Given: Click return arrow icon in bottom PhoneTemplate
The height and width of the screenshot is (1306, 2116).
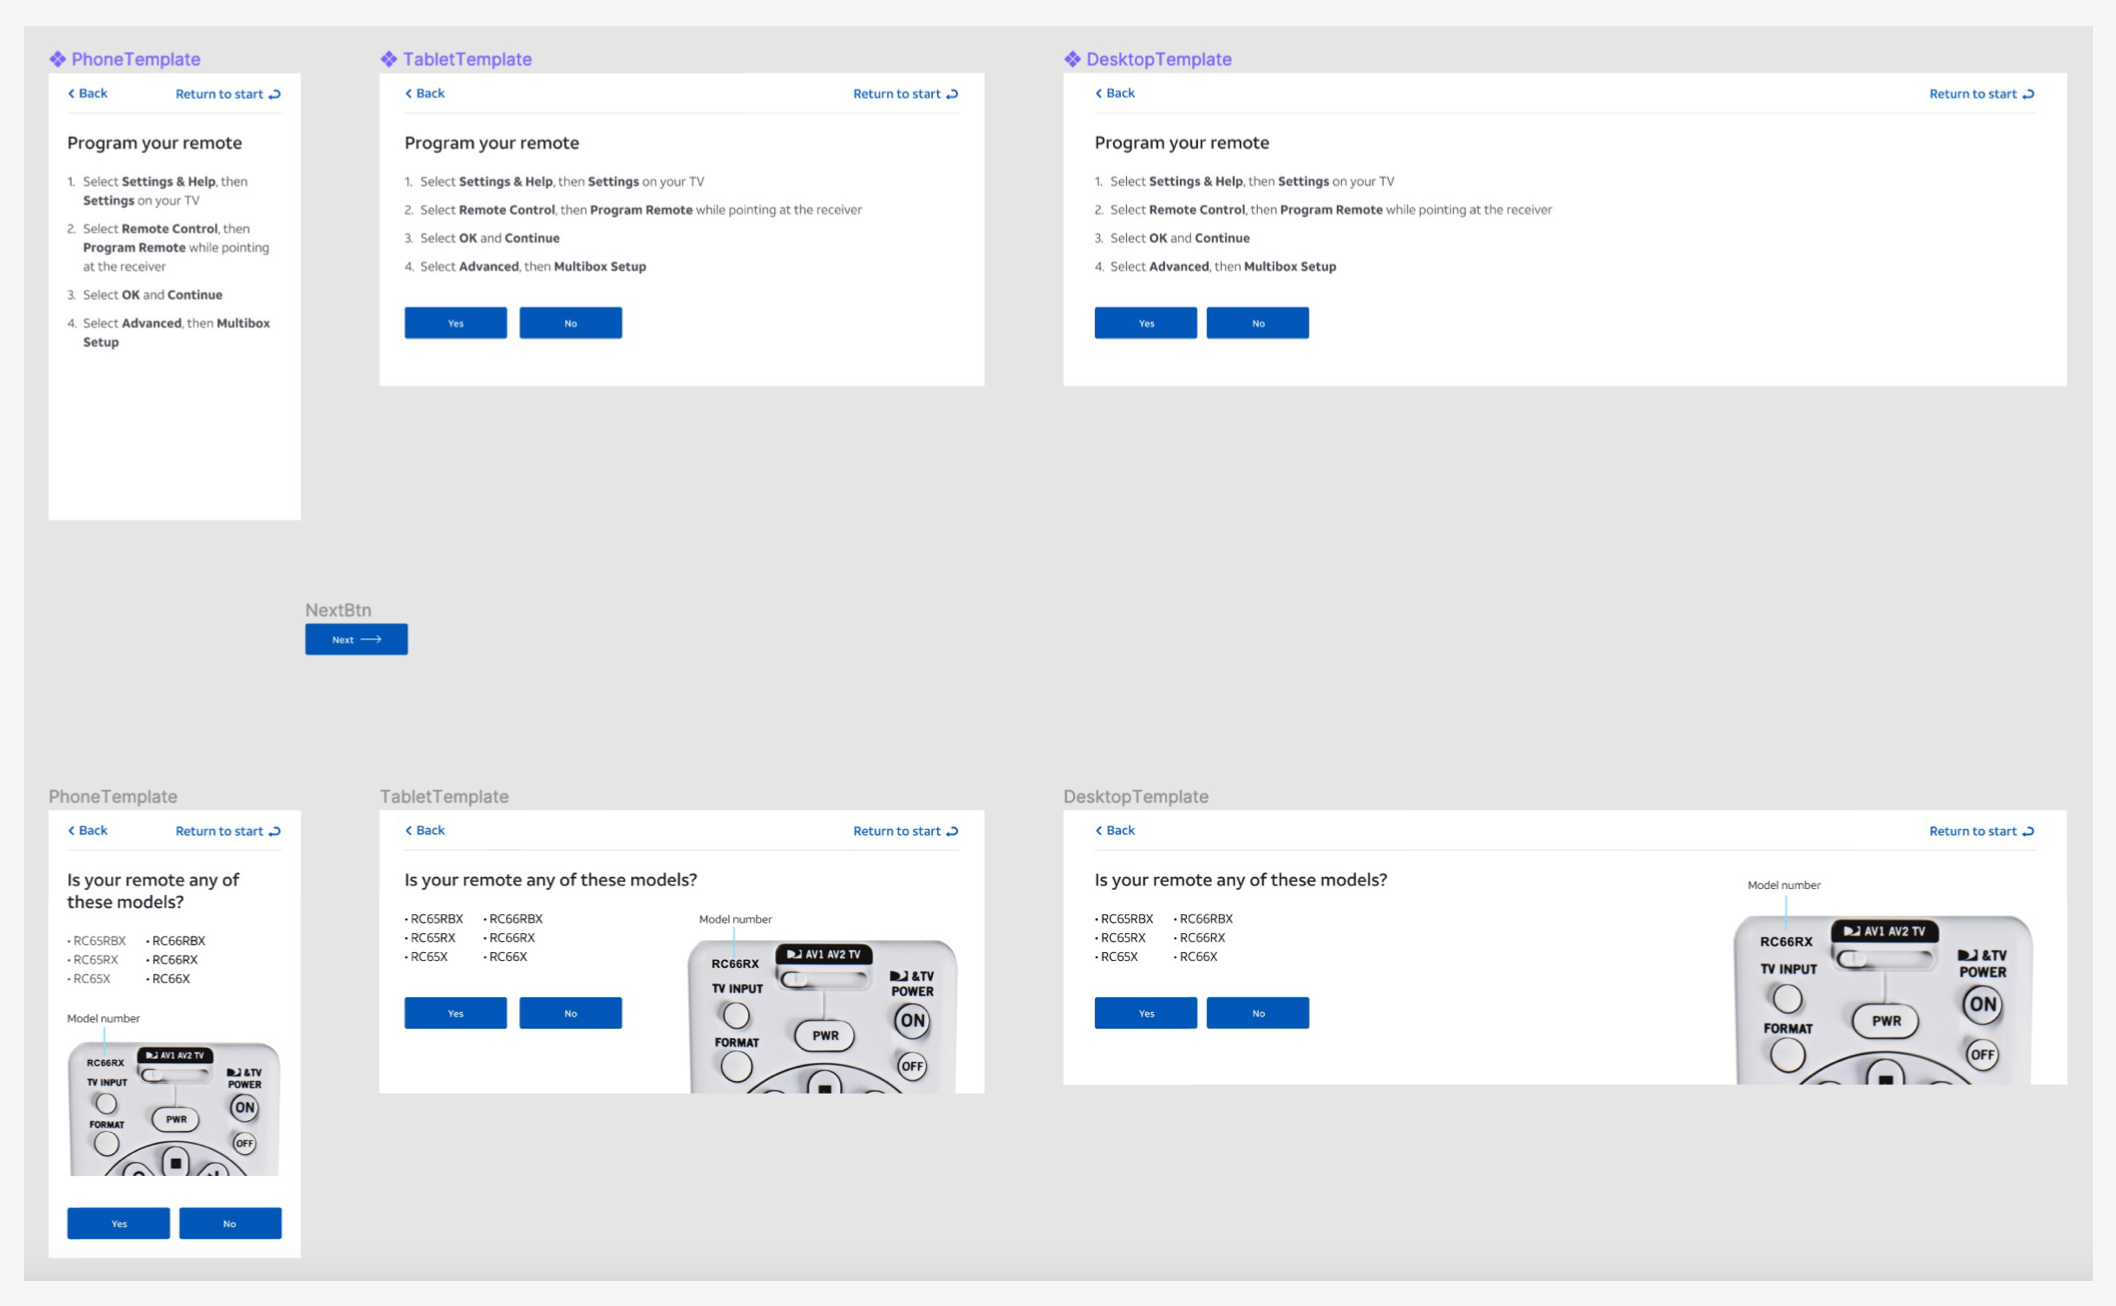Looking at the screenshot, I should (275, 831).
